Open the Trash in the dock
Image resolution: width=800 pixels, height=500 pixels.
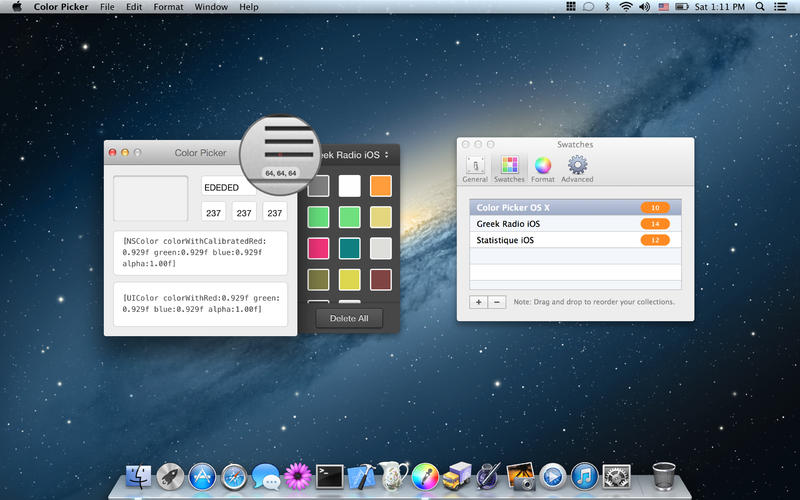pos(664,476)
